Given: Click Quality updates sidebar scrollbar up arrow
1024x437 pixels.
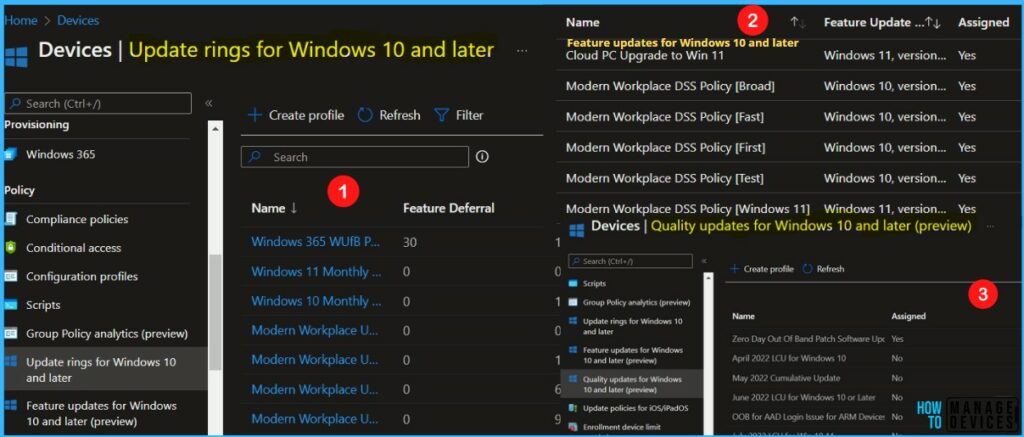Looking at the screenshot, I should pyautogui.click(x=709, y=277).
